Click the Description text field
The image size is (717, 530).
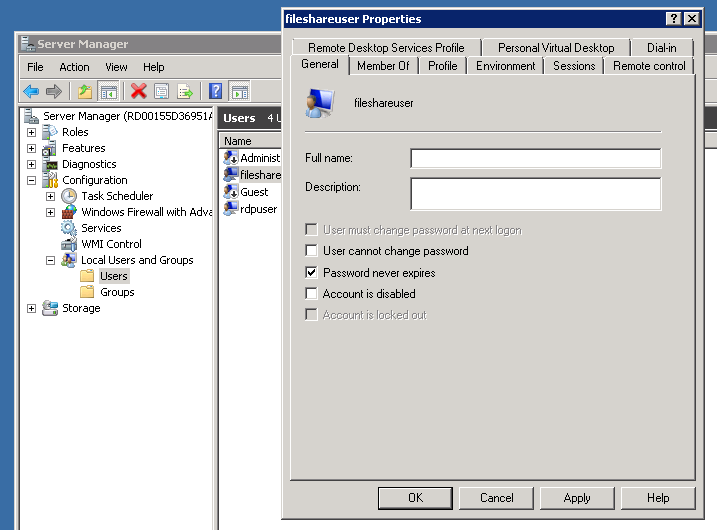tap(535, 194)
